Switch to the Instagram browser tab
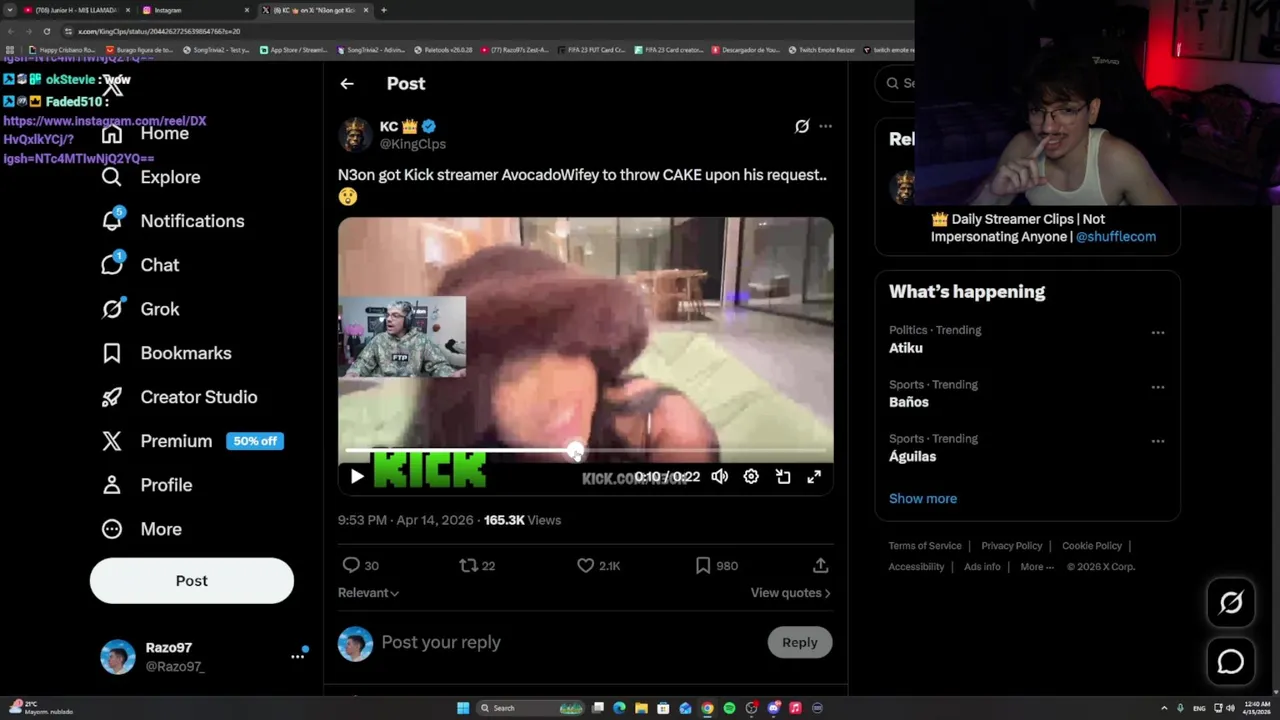Screen dimensions: 1280x720 pyautogui.click(x=193, y=10)
